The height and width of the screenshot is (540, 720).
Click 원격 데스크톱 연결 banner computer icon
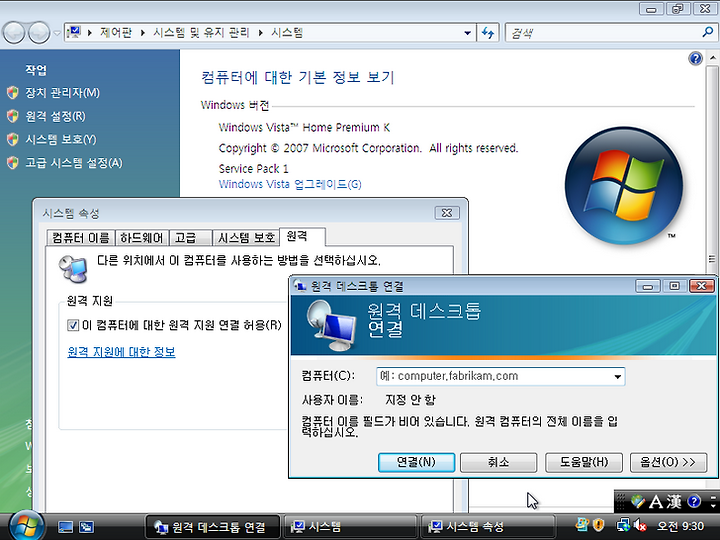332,325
